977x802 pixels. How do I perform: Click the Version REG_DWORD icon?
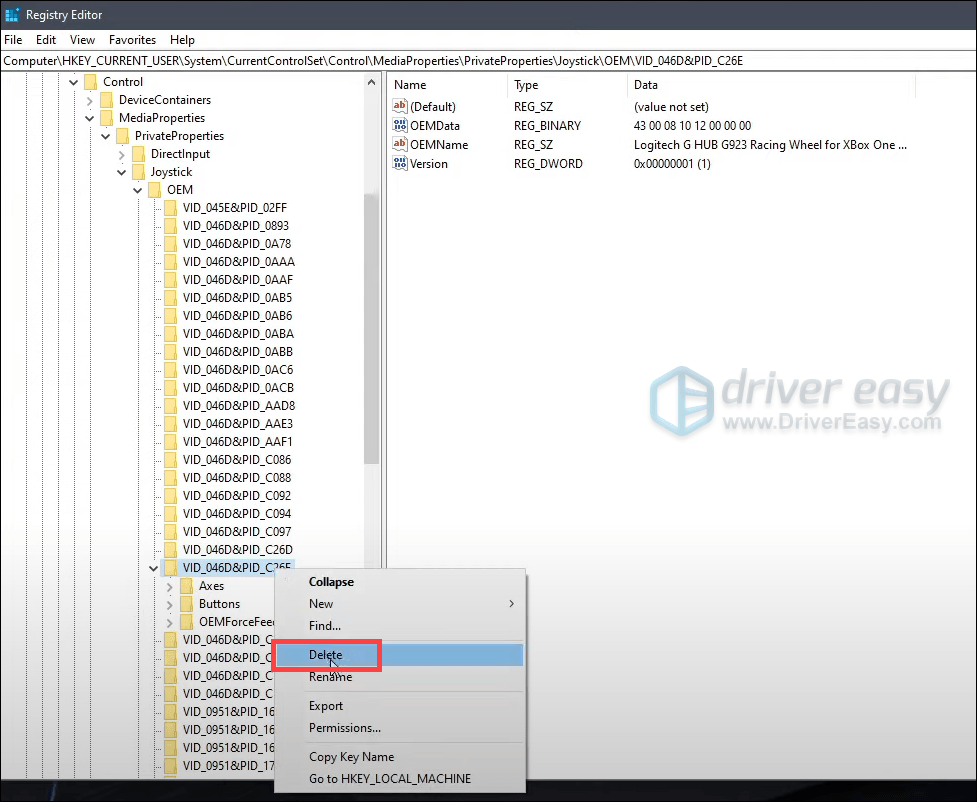401,163
